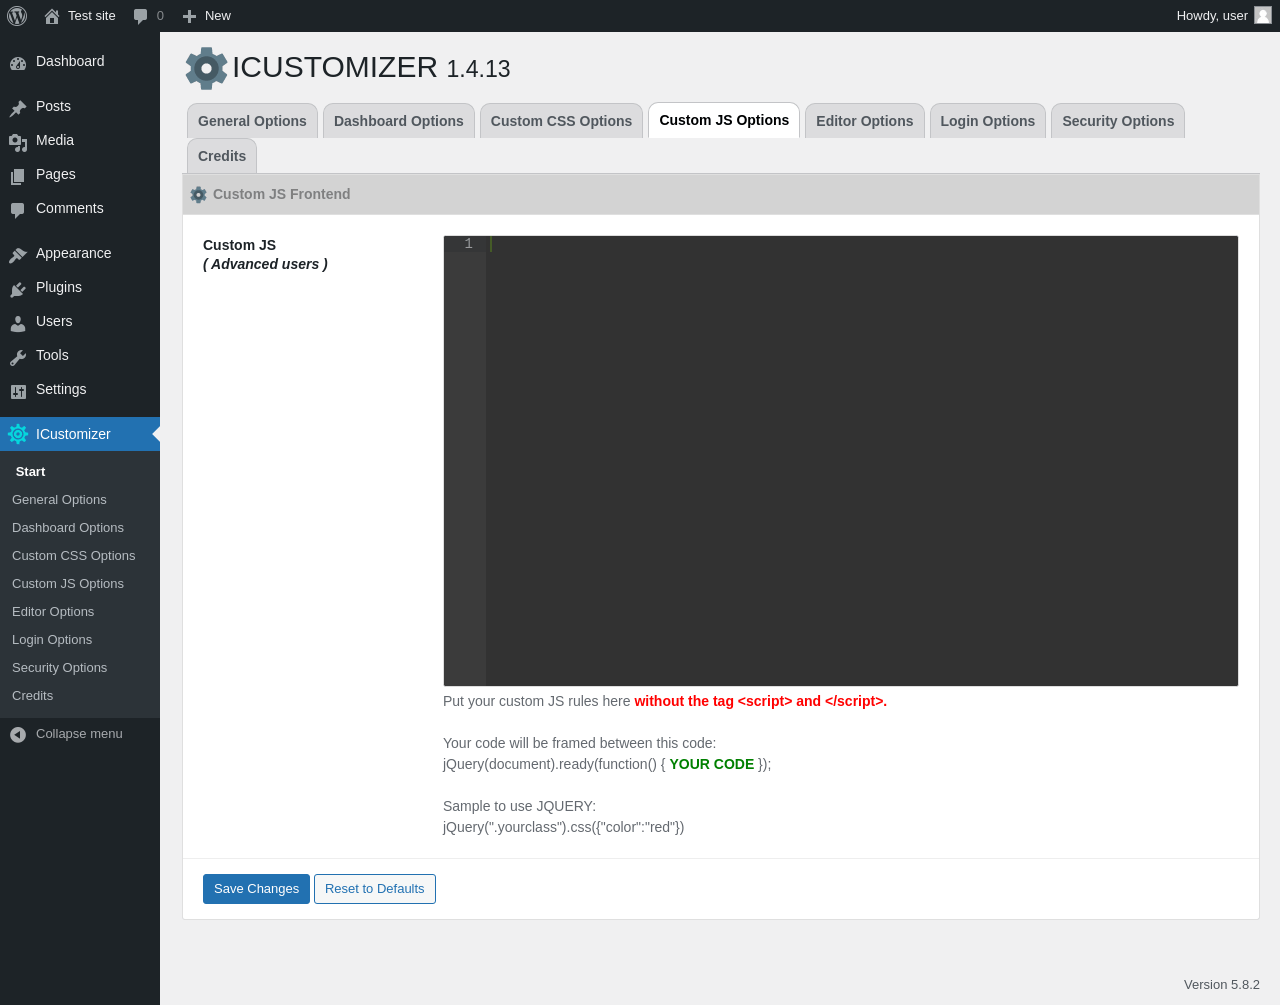The height and width of the screenshot is (1005, 1280).
Task: Select the Custom JS Options tab
Action: coord(724,120)
